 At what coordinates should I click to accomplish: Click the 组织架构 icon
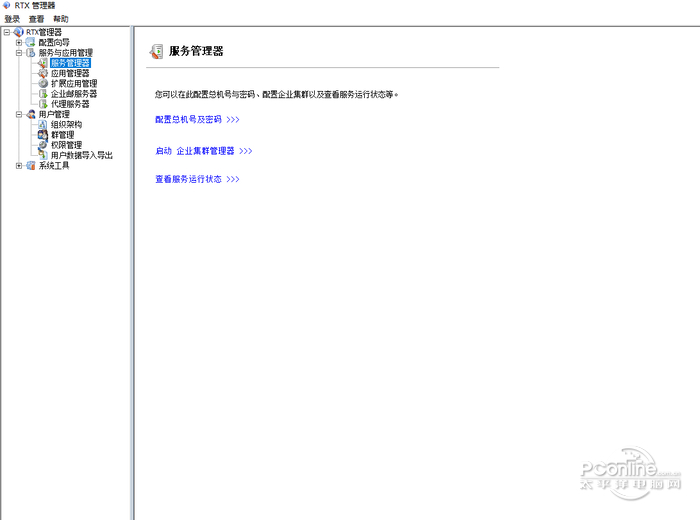[x=43, y=125]
